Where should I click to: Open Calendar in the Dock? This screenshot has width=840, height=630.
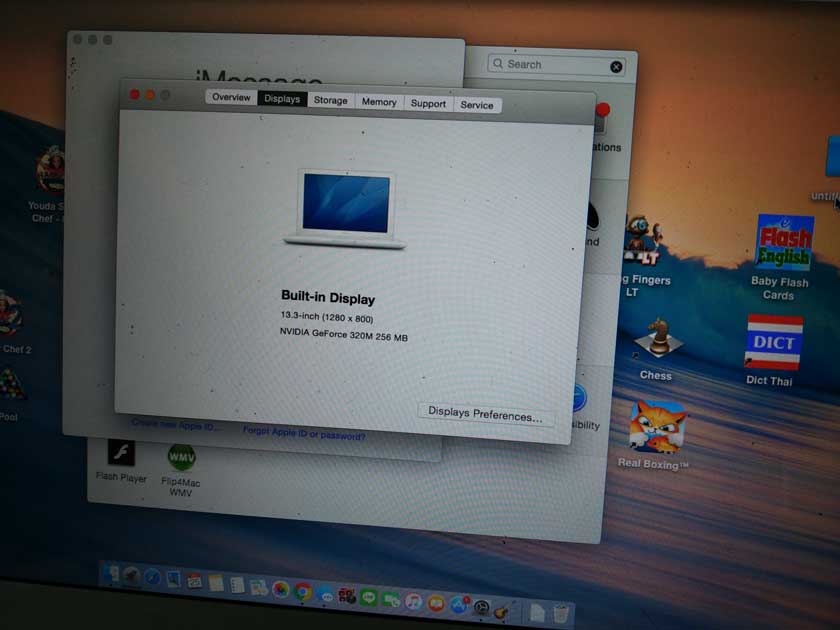click(x=194, y=581)
